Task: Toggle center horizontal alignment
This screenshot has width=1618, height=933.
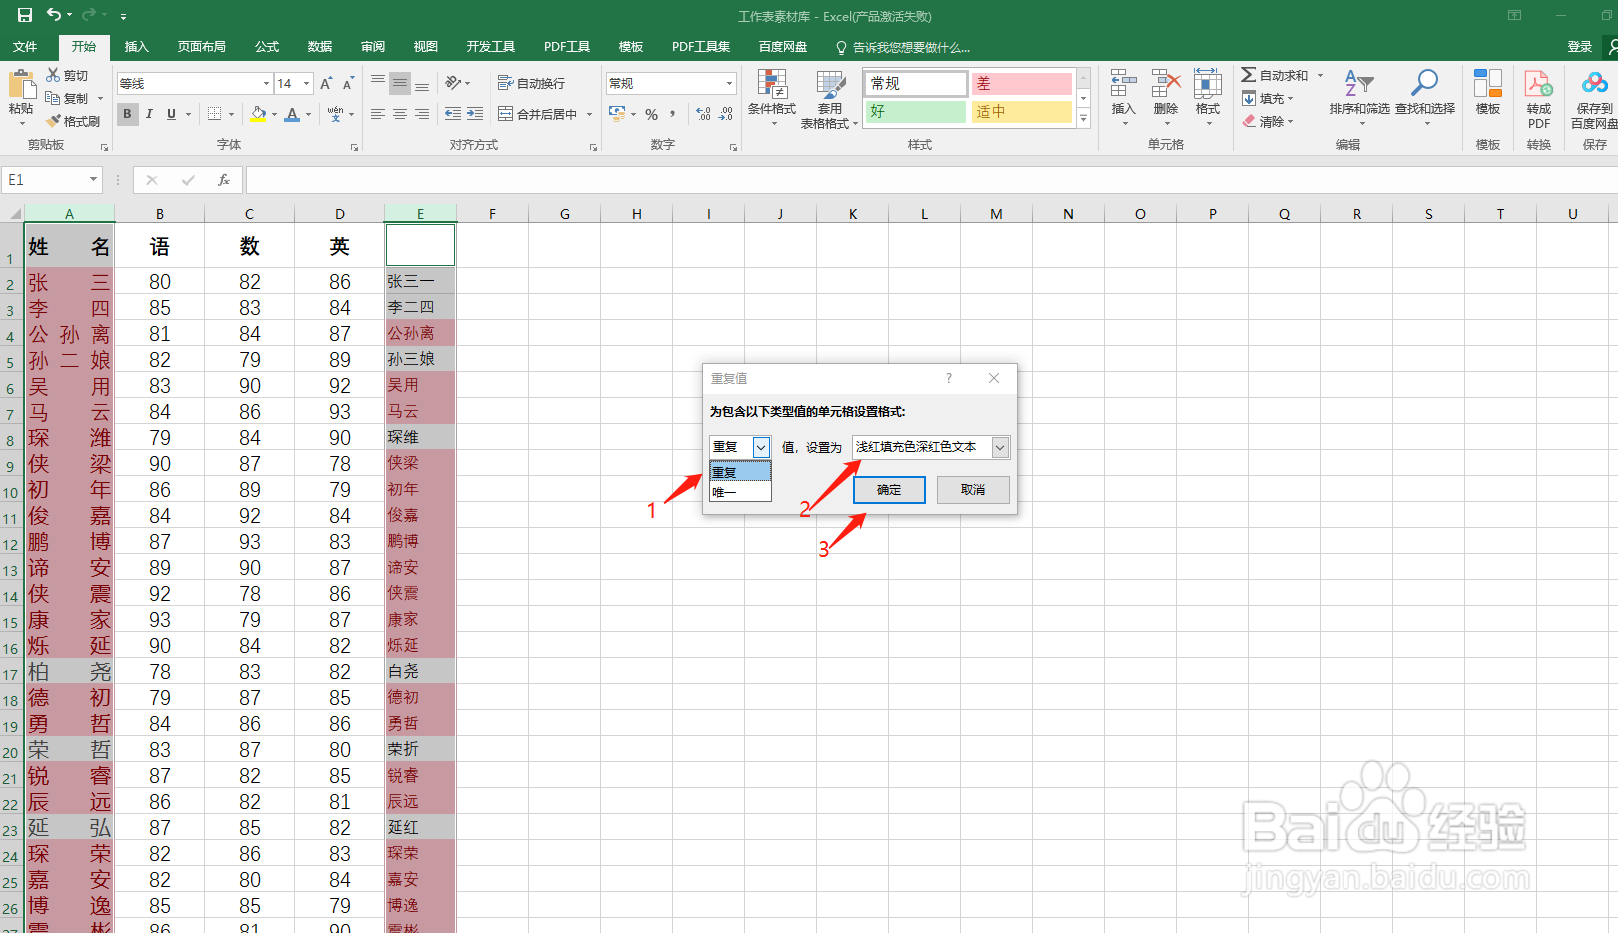Action: [400, 114]
